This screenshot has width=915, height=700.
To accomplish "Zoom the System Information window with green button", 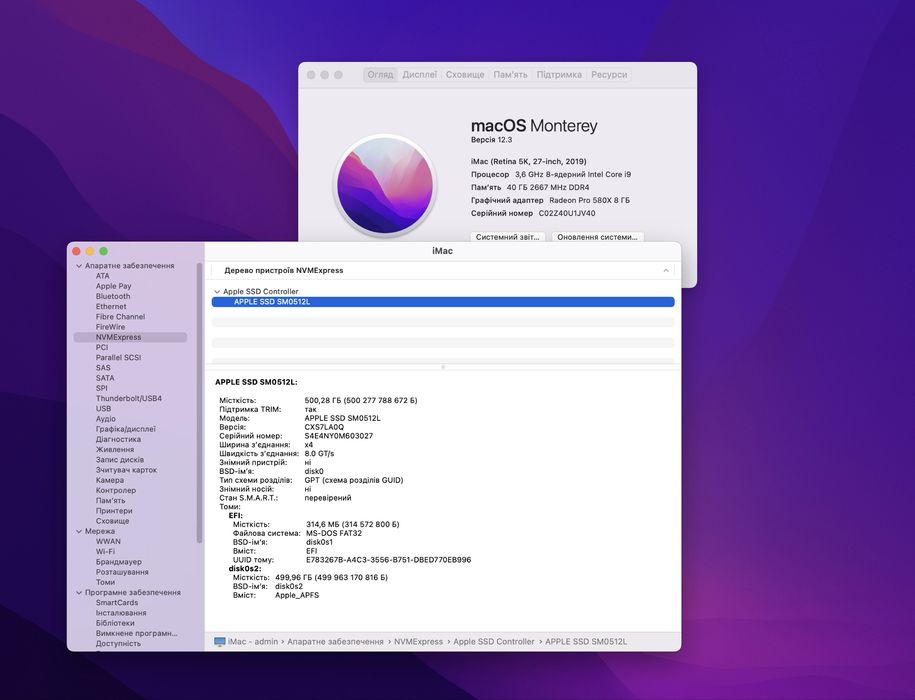I will (103, 251).
